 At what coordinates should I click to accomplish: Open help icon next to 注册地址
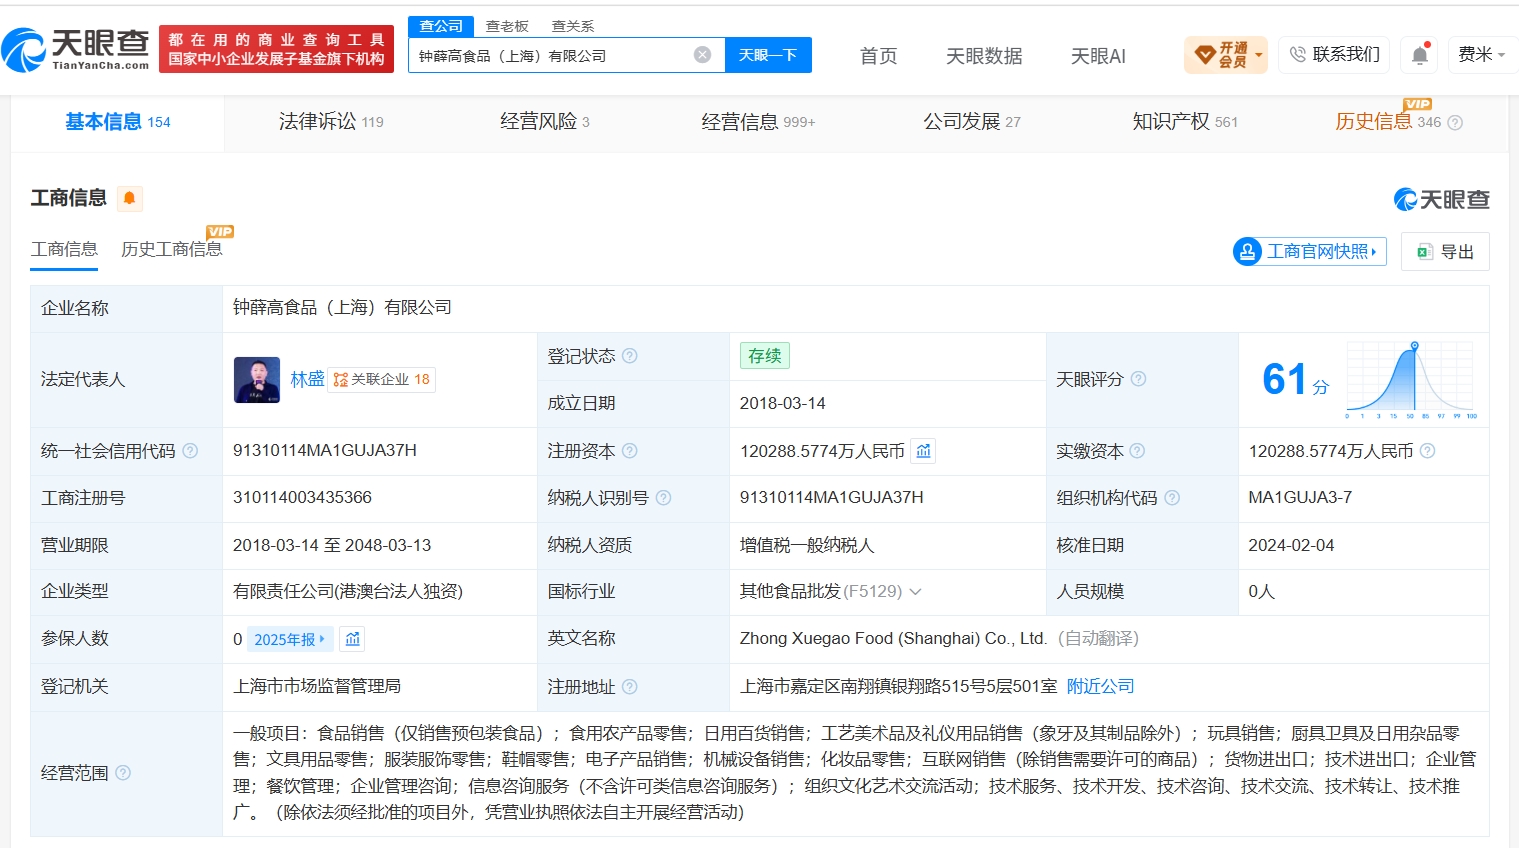tap(630, 687)
